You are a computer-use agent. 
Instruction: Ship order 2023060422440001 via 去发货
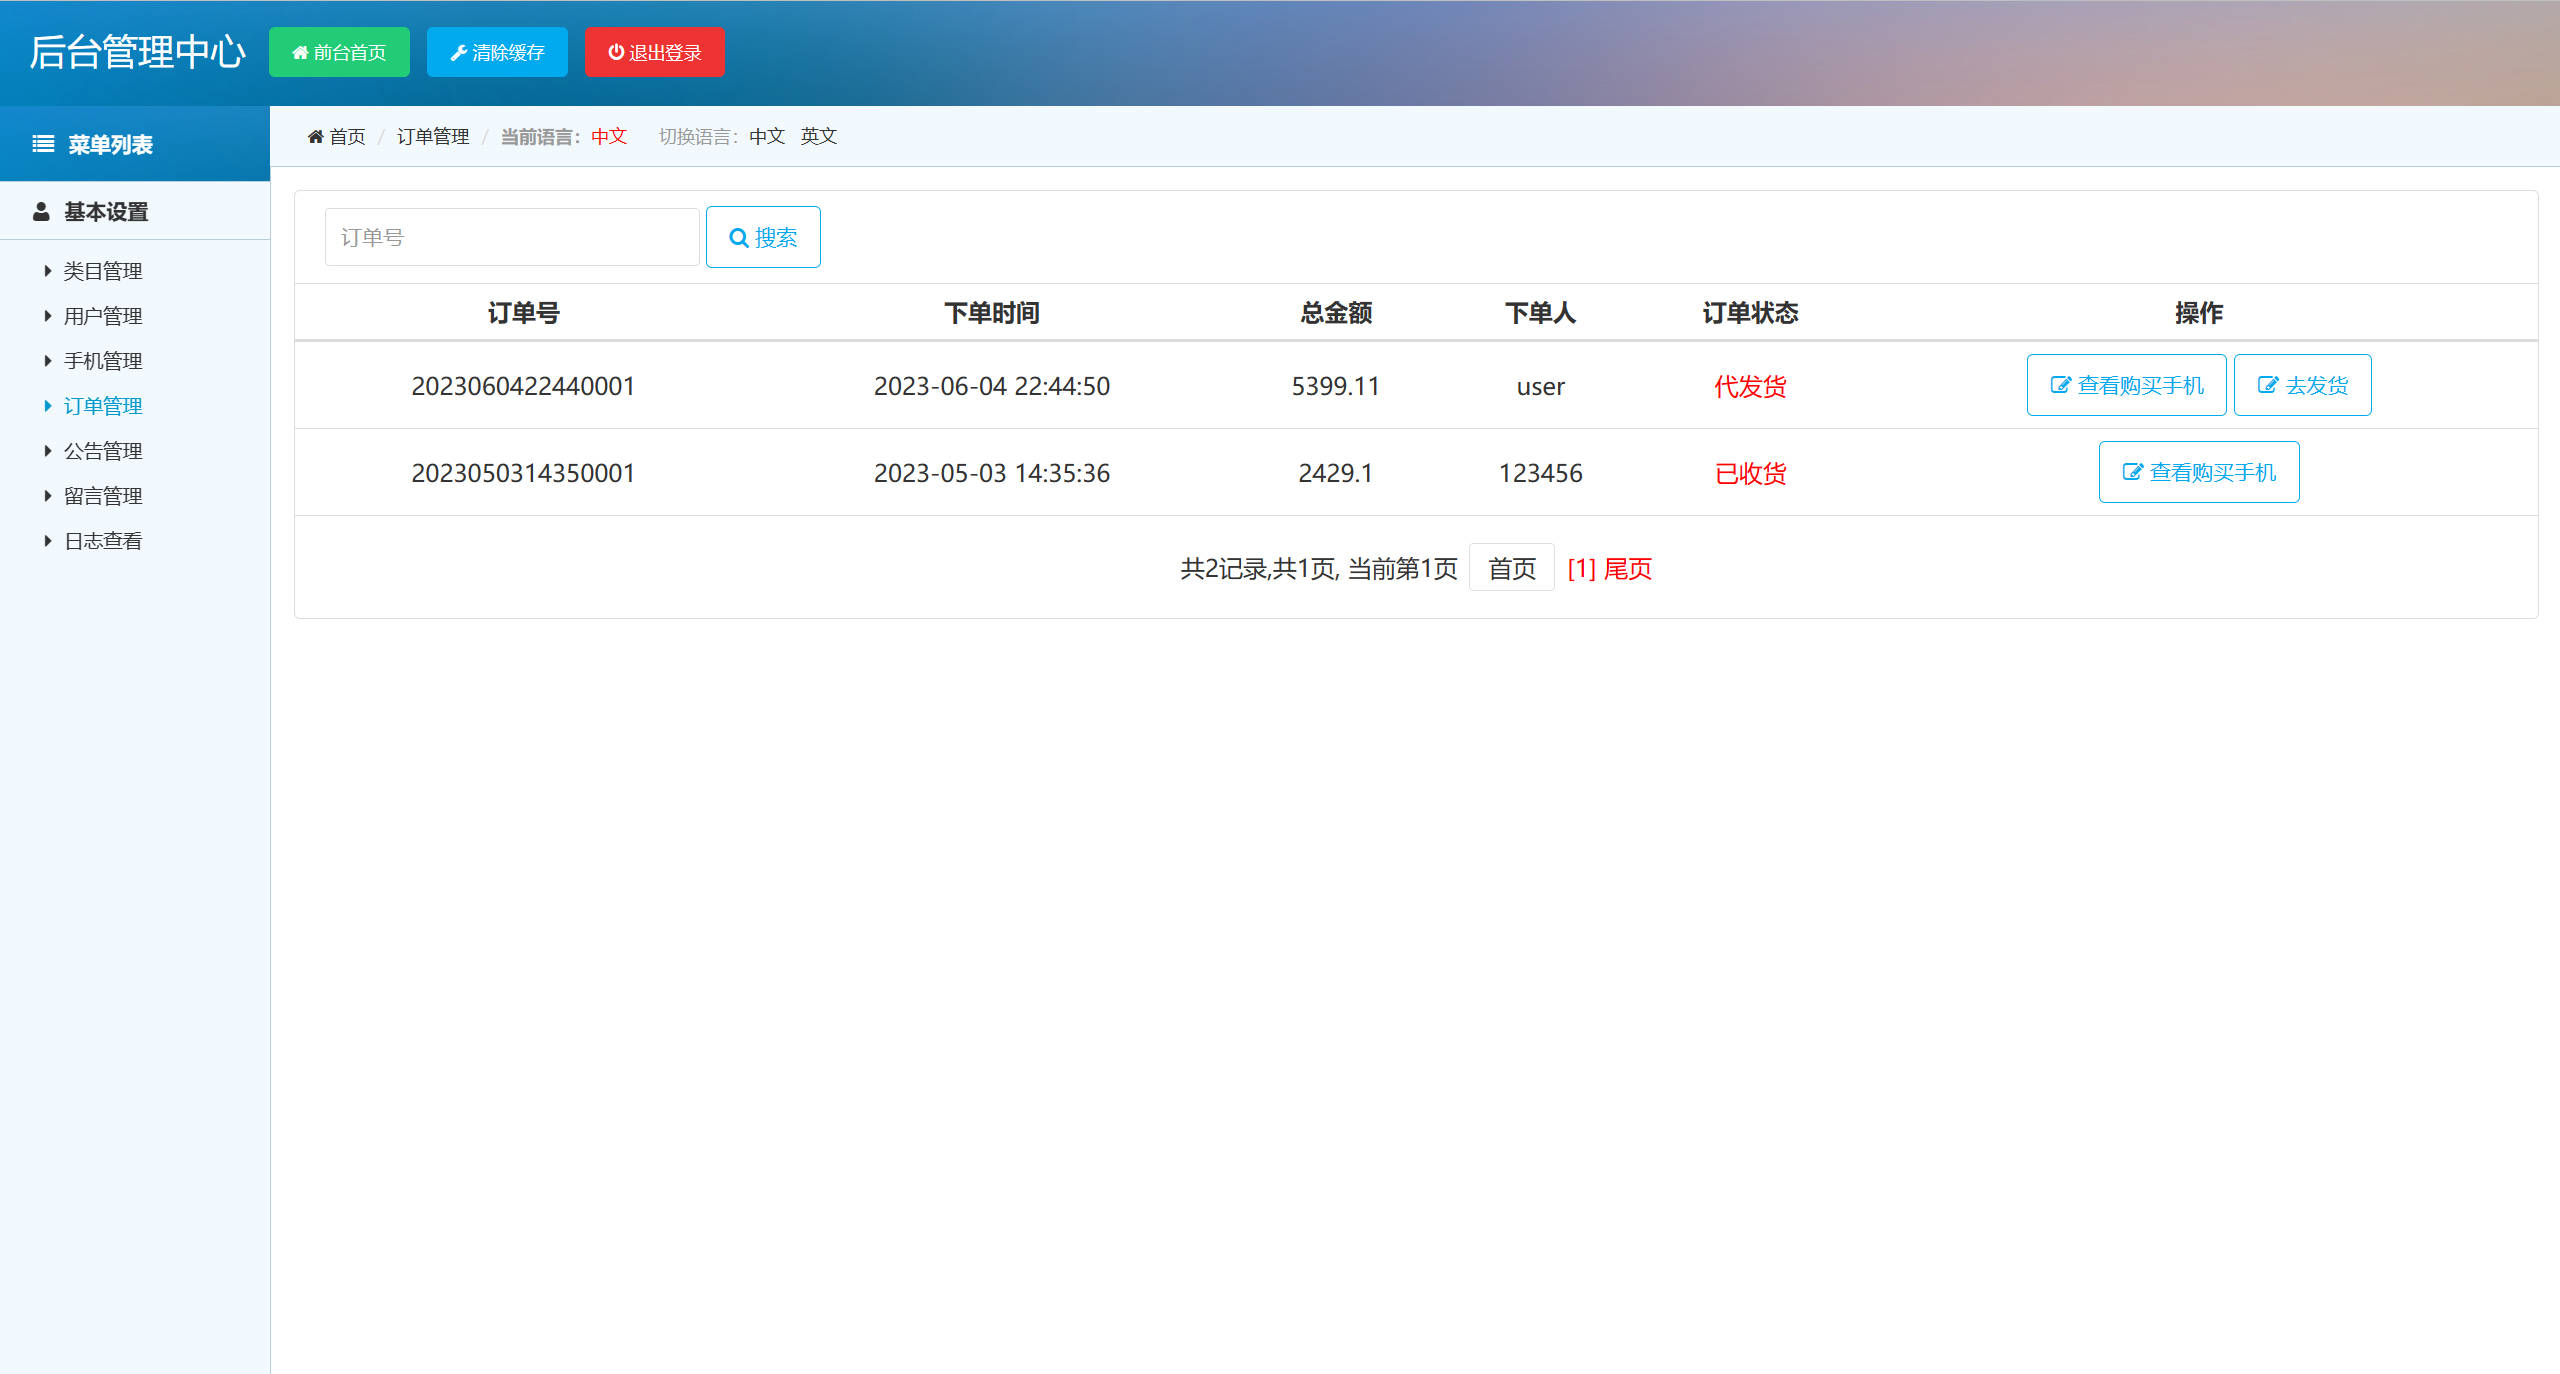coord(2302,384)
